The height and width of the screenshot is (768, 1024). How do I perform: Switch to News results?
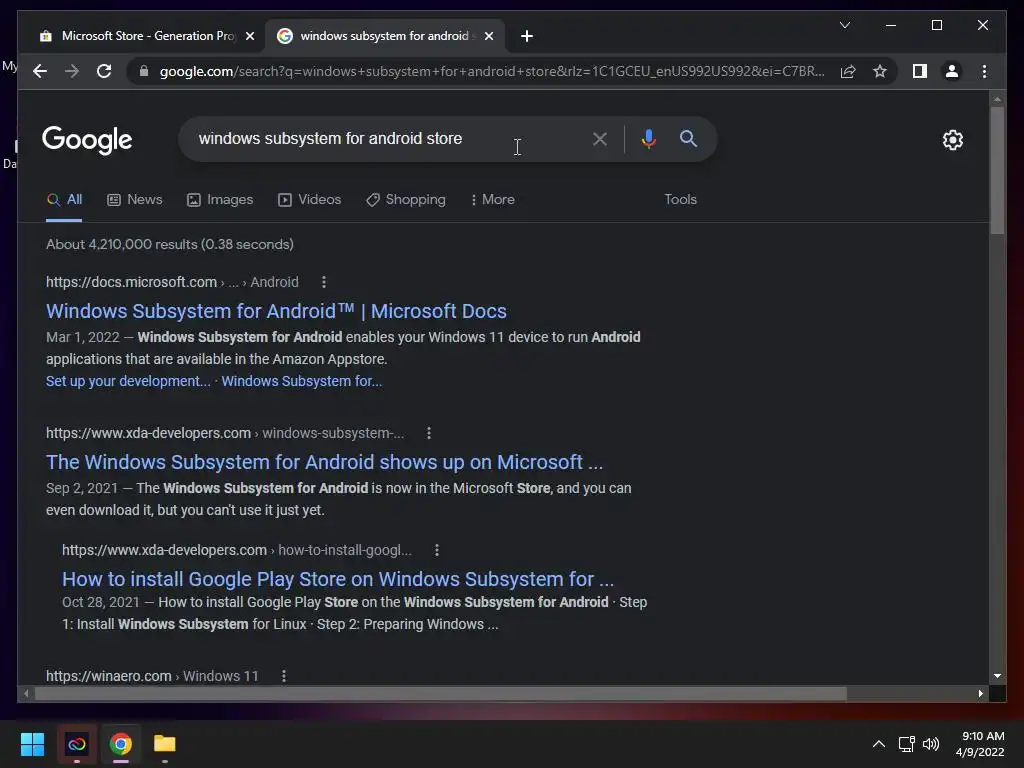[135, 200]
